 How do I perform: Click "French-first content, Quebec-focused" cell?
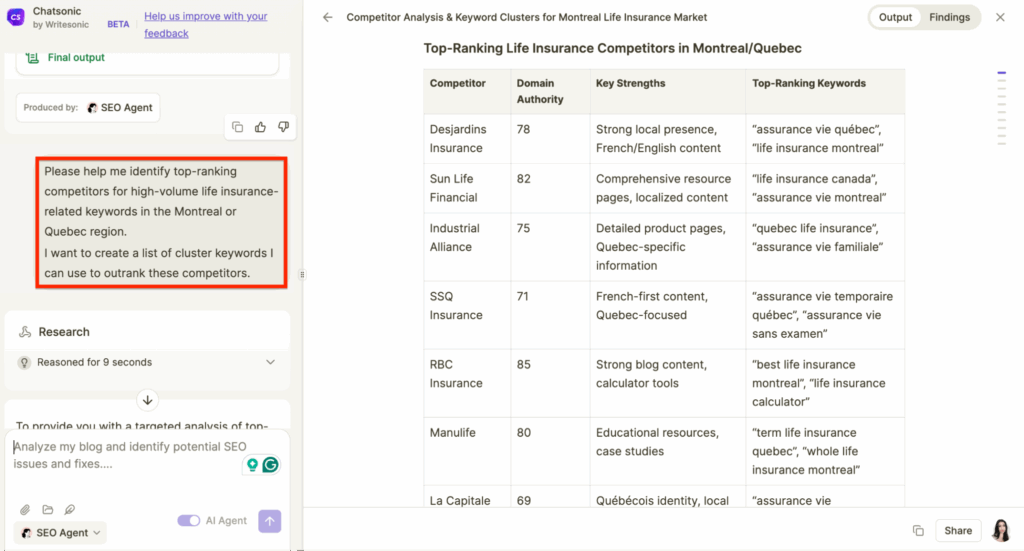point(668,315)
